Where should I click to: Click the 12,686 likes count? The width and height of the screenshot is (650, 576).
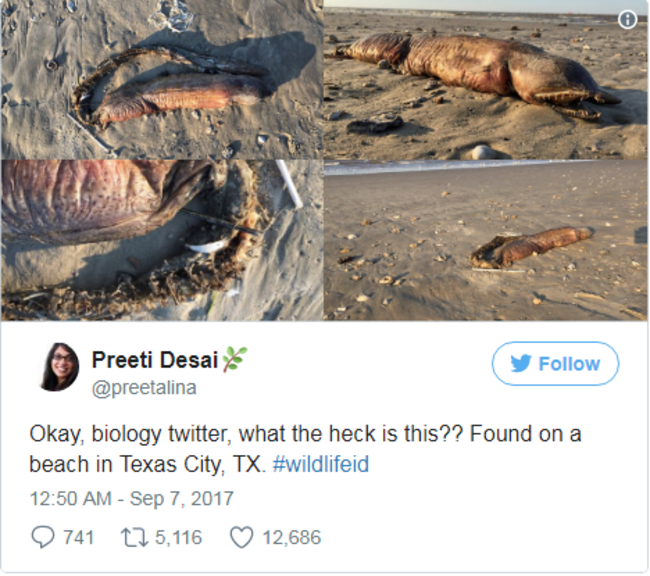click(x=291, y=538)
